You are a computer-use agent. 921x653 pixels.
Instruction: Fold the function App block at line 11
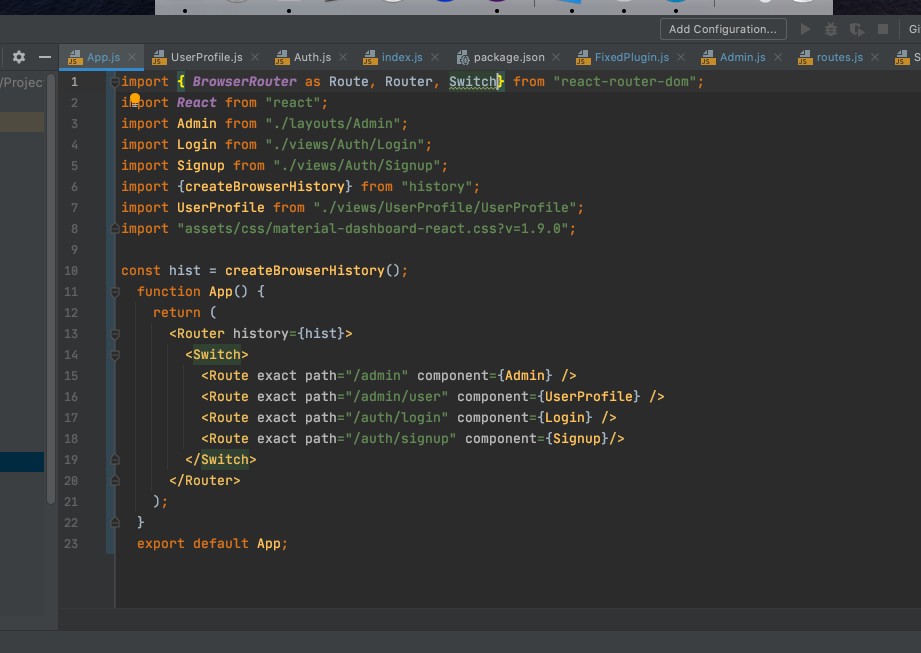115,292
